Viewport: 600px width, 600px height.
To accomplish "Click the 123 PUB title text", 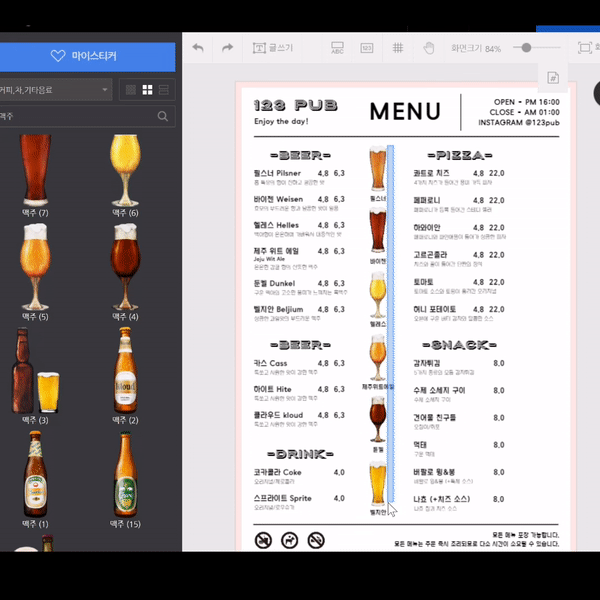I will pos(296,105).
